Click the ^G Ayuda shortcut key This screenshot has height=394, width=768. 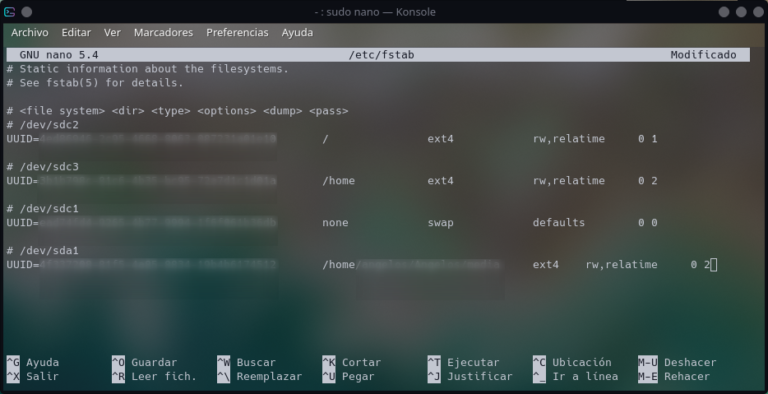(13, 363)
